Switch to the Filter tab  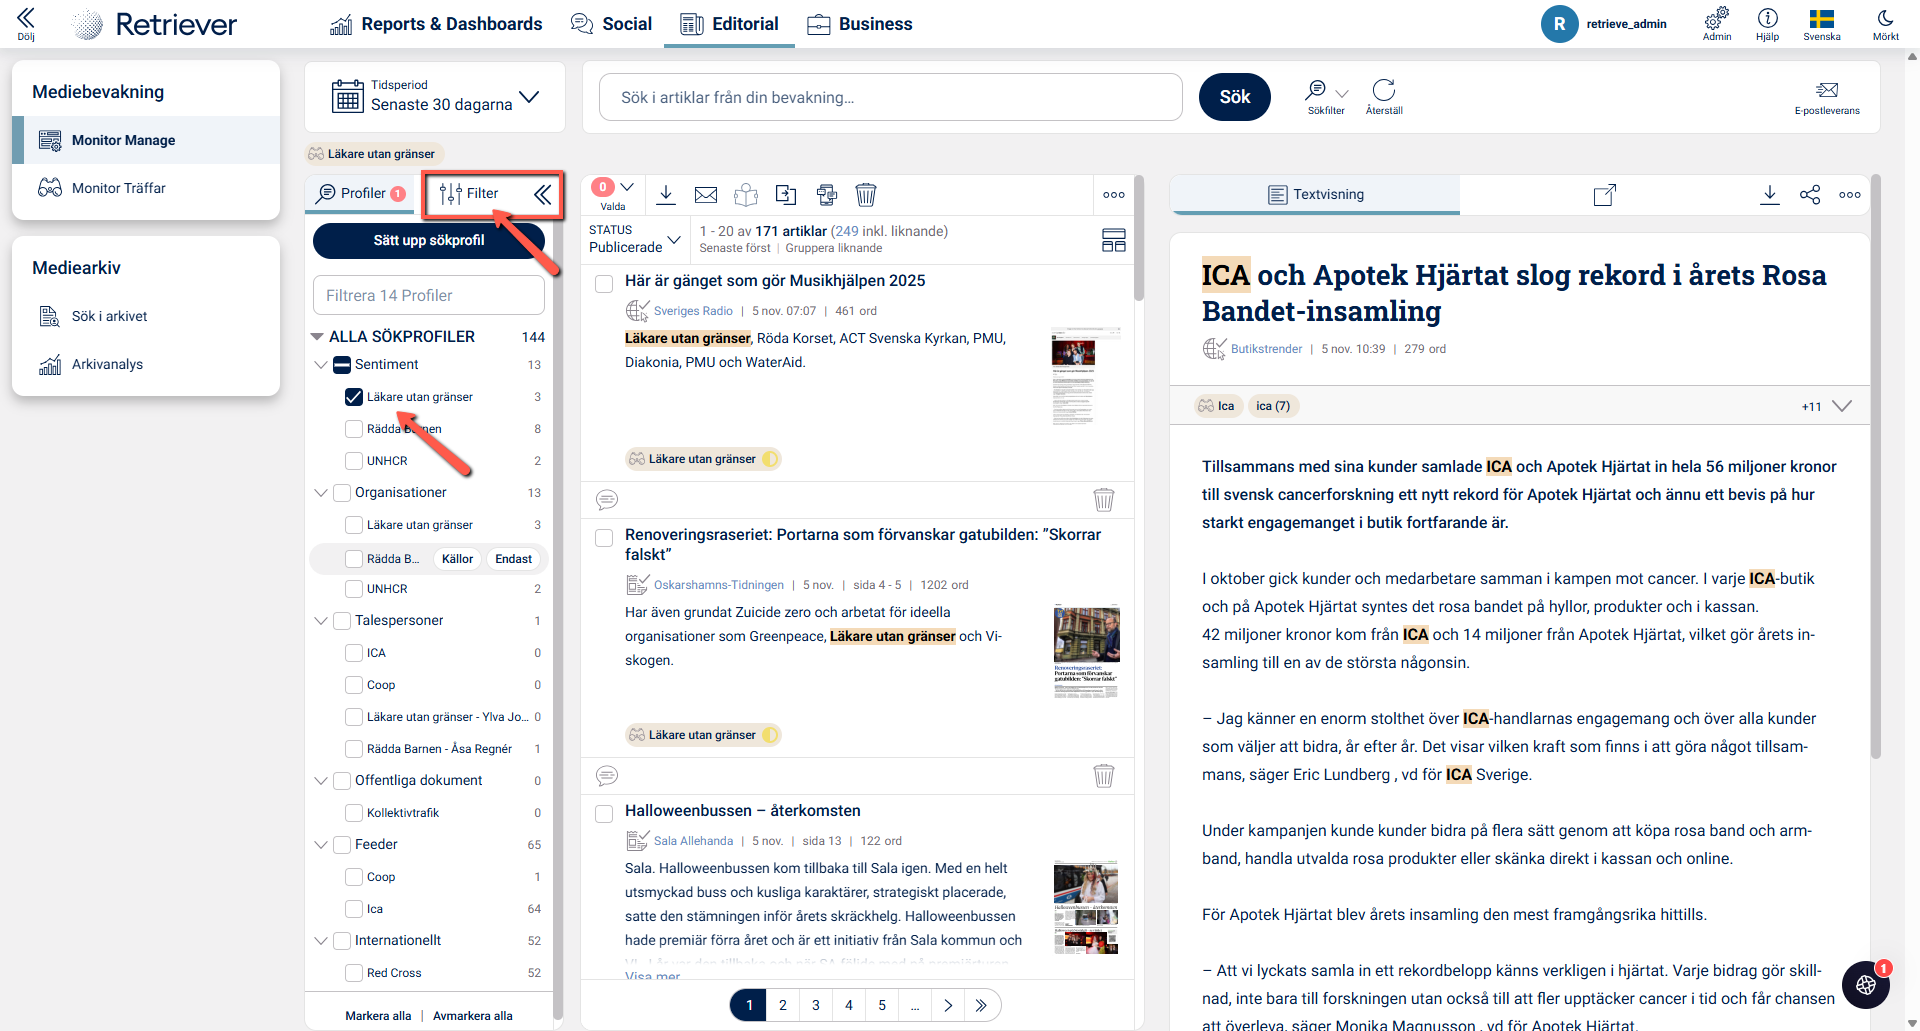pyautogui.click(x=468, y=193)
